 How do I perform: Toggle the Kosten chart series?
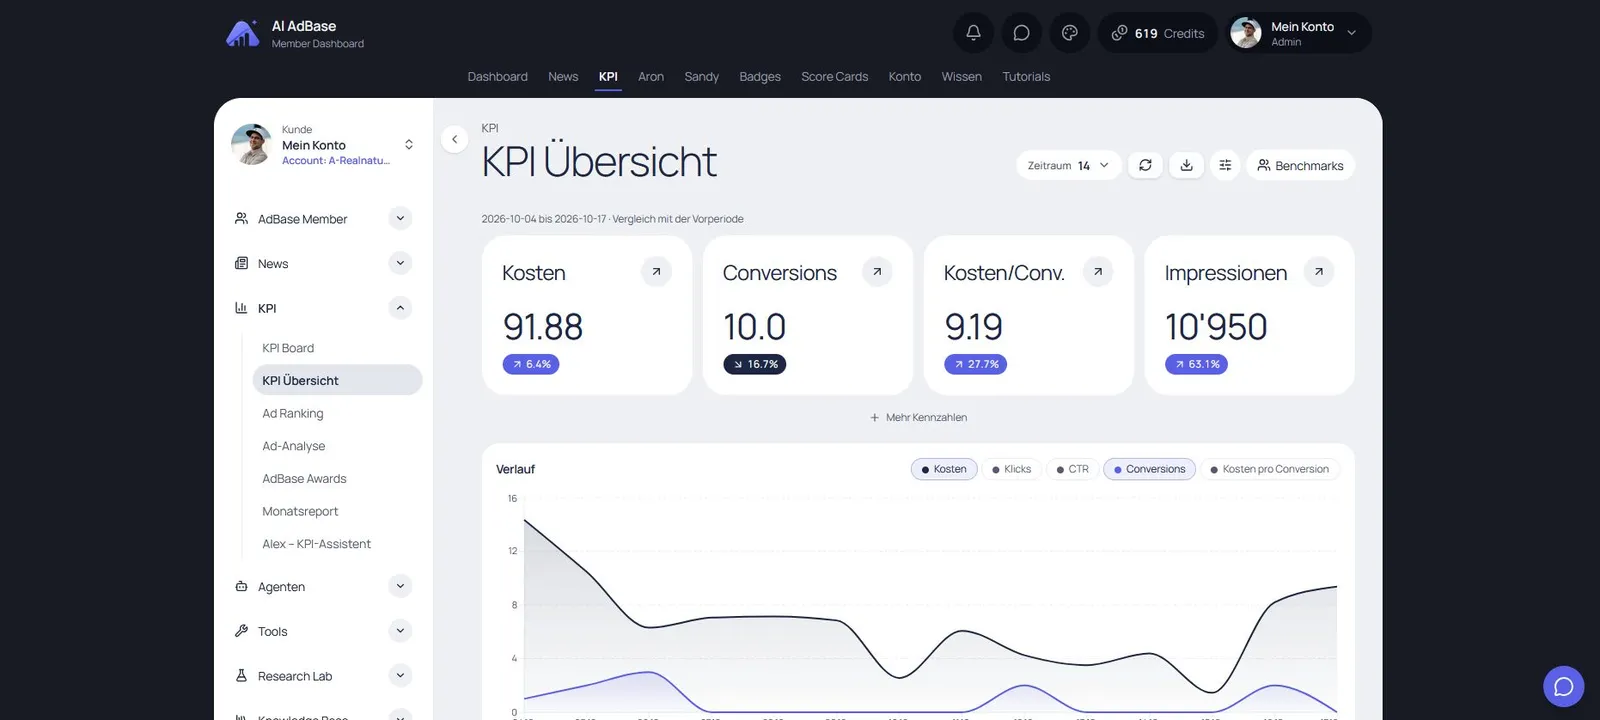pos(944,469)
